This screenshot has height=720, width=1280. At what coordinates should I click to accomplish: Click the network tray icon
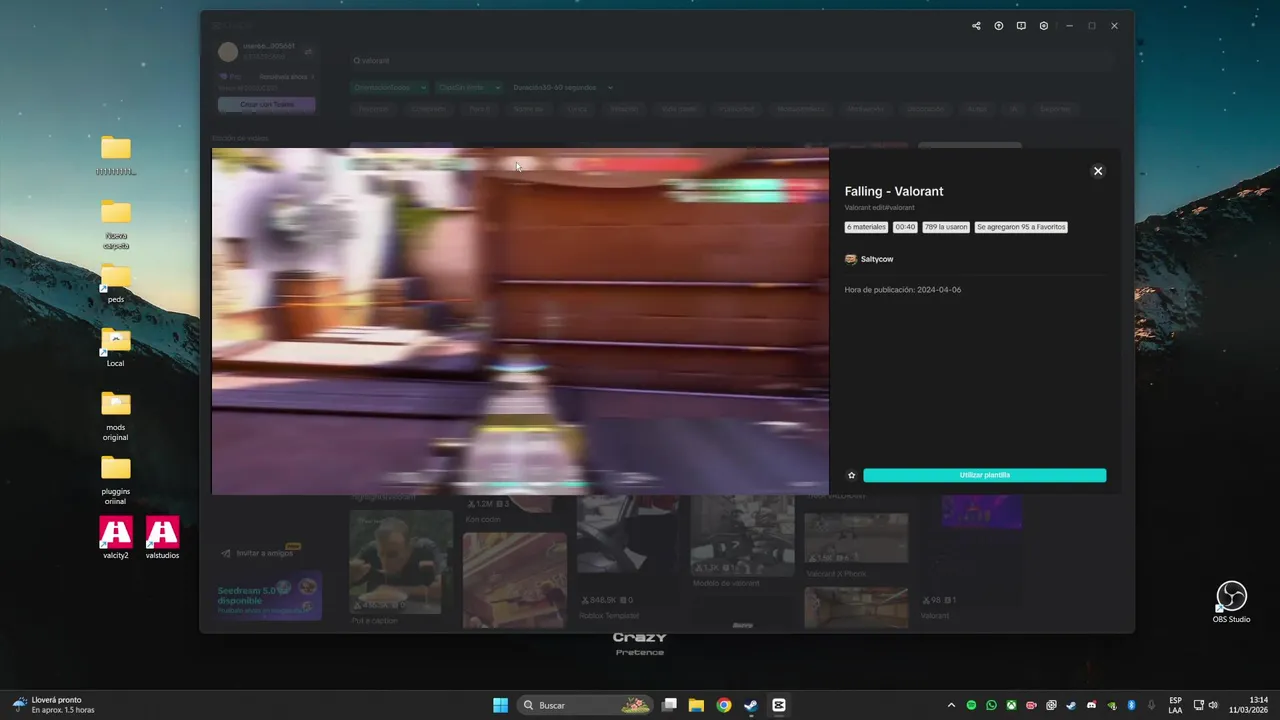click(x=1199, y=705)
